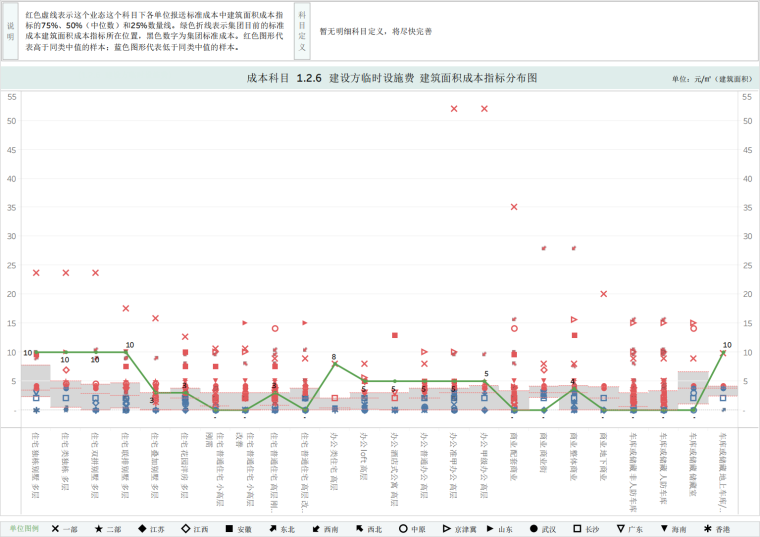This screenshot has width=760, height=537.
Task: Click the 一部 cross legend icon
Action: point(55,528)
